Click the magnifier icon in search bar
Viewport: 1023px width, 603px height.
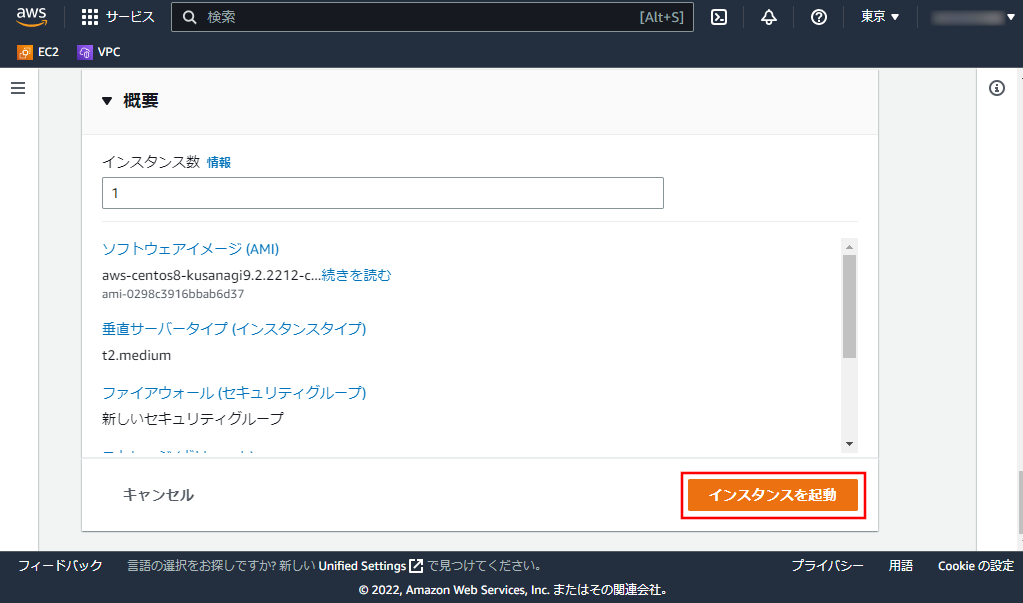pyautogui.click(x=189, y=17)
